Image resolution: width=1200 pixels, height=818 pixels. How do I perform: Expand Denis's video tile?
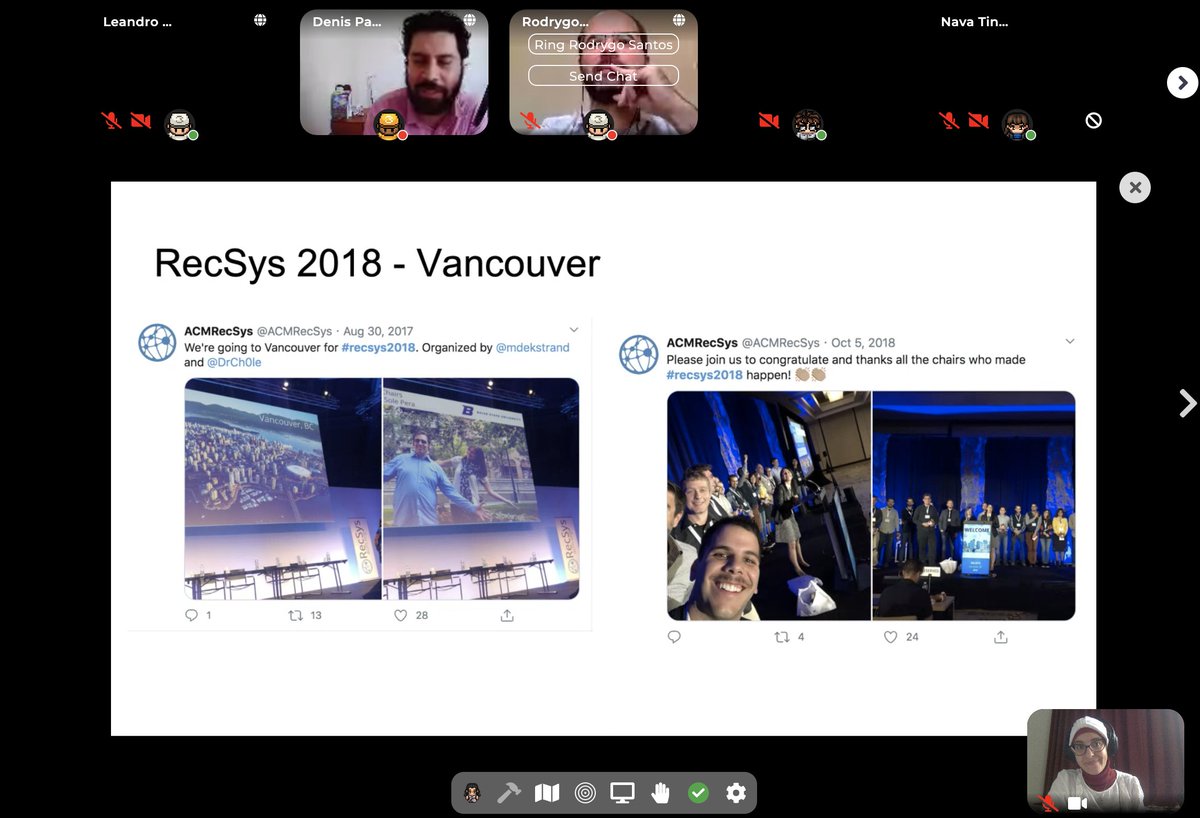[394, 72]
